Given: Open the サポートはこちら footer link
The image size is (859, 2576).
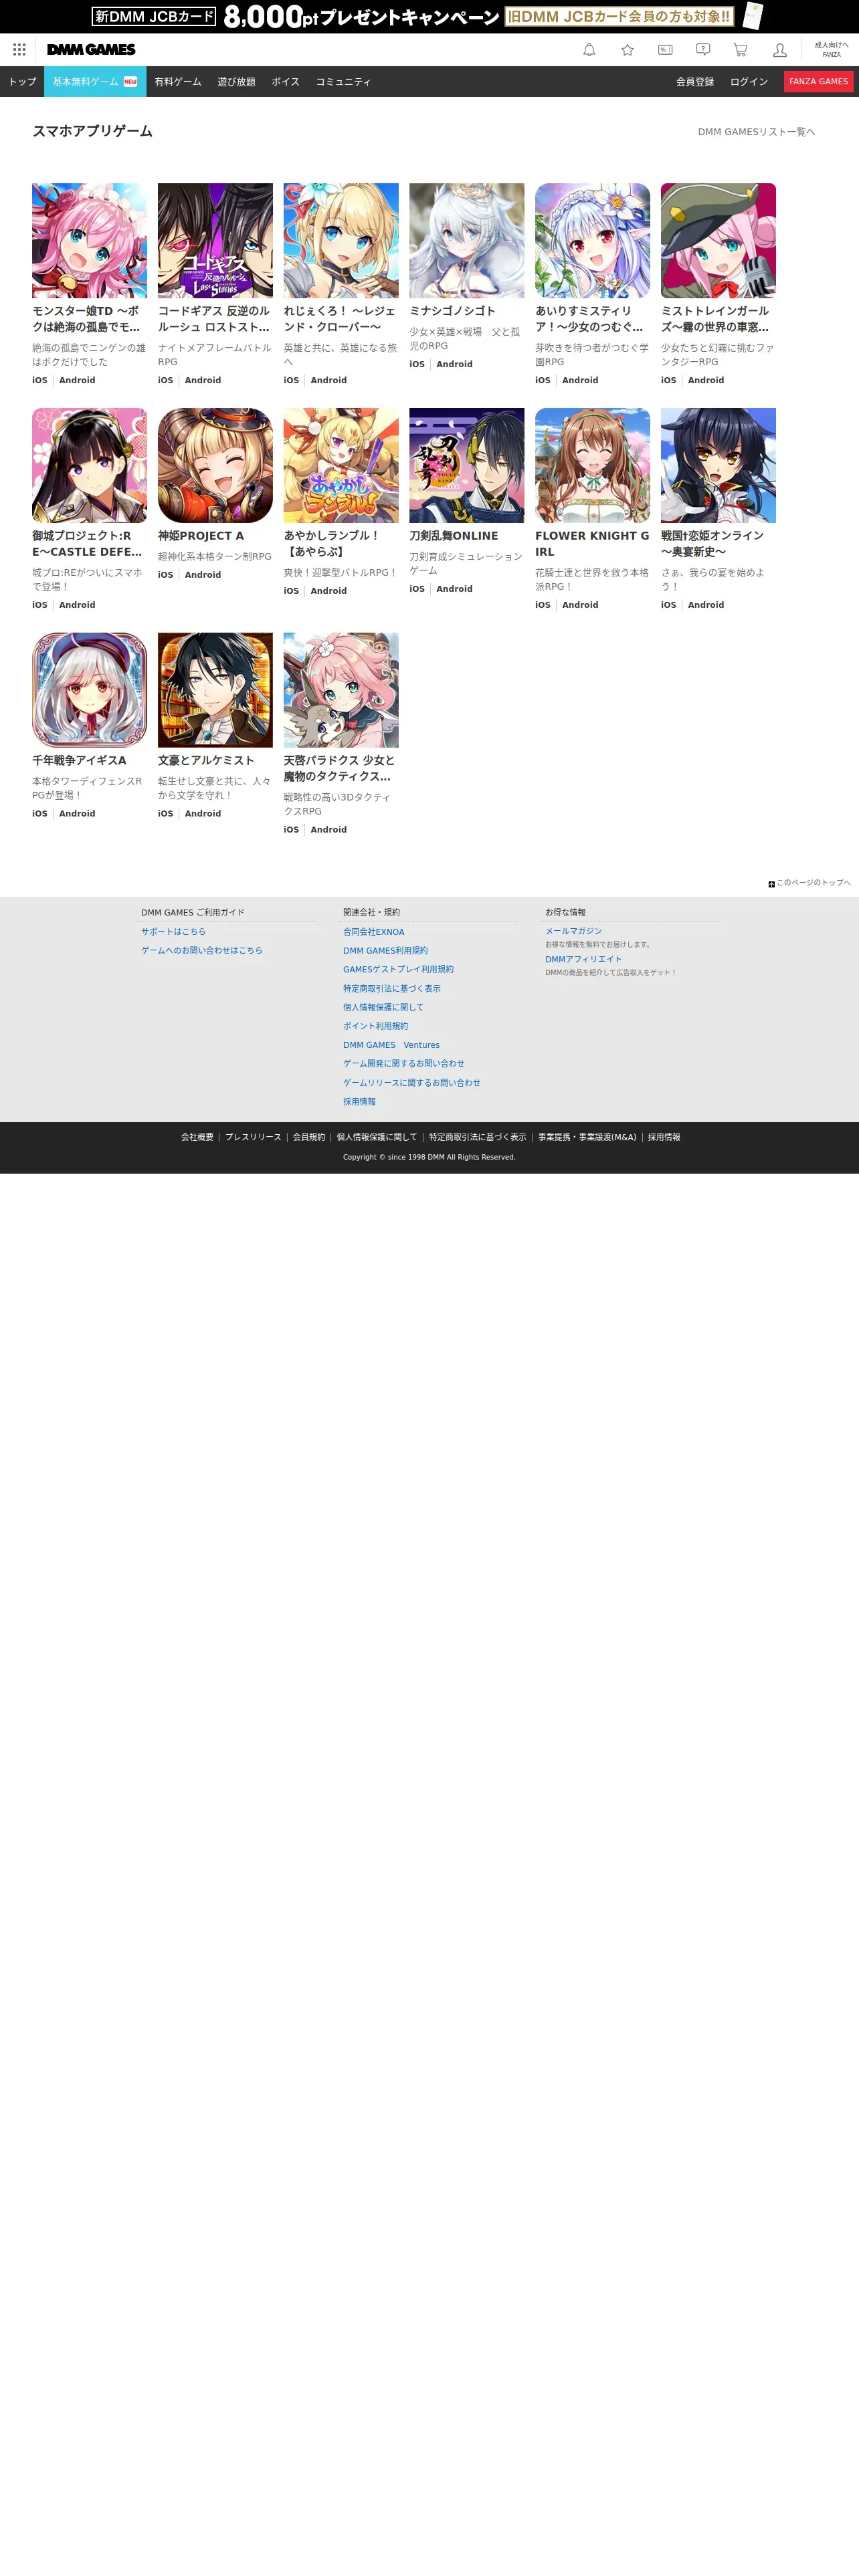Looking at the screenshot, I should point(173,932).
